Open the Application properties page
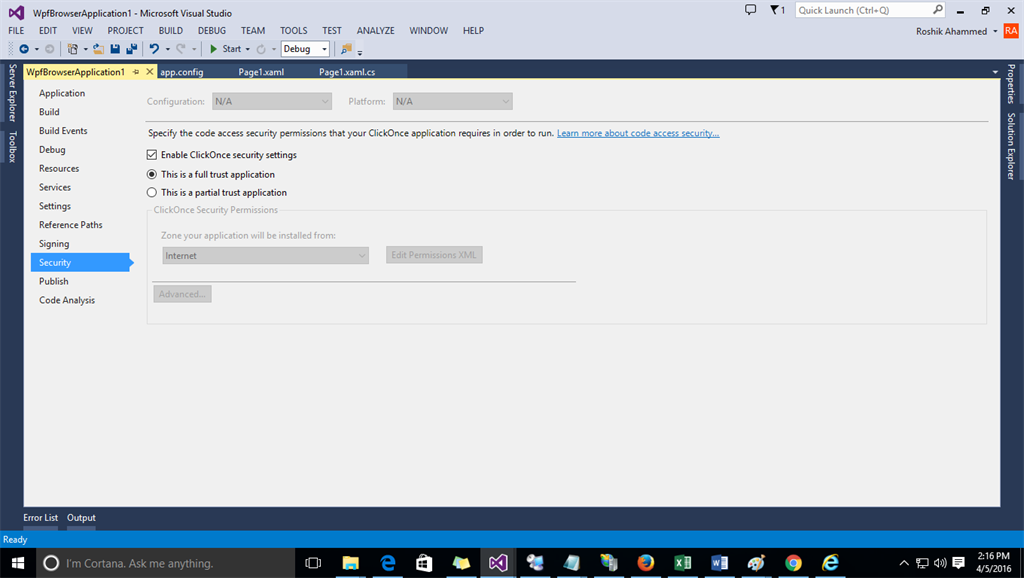Image resolution: width=1024 pixels, height=578 pixels. pyautogui.click(x=62, y=93)
